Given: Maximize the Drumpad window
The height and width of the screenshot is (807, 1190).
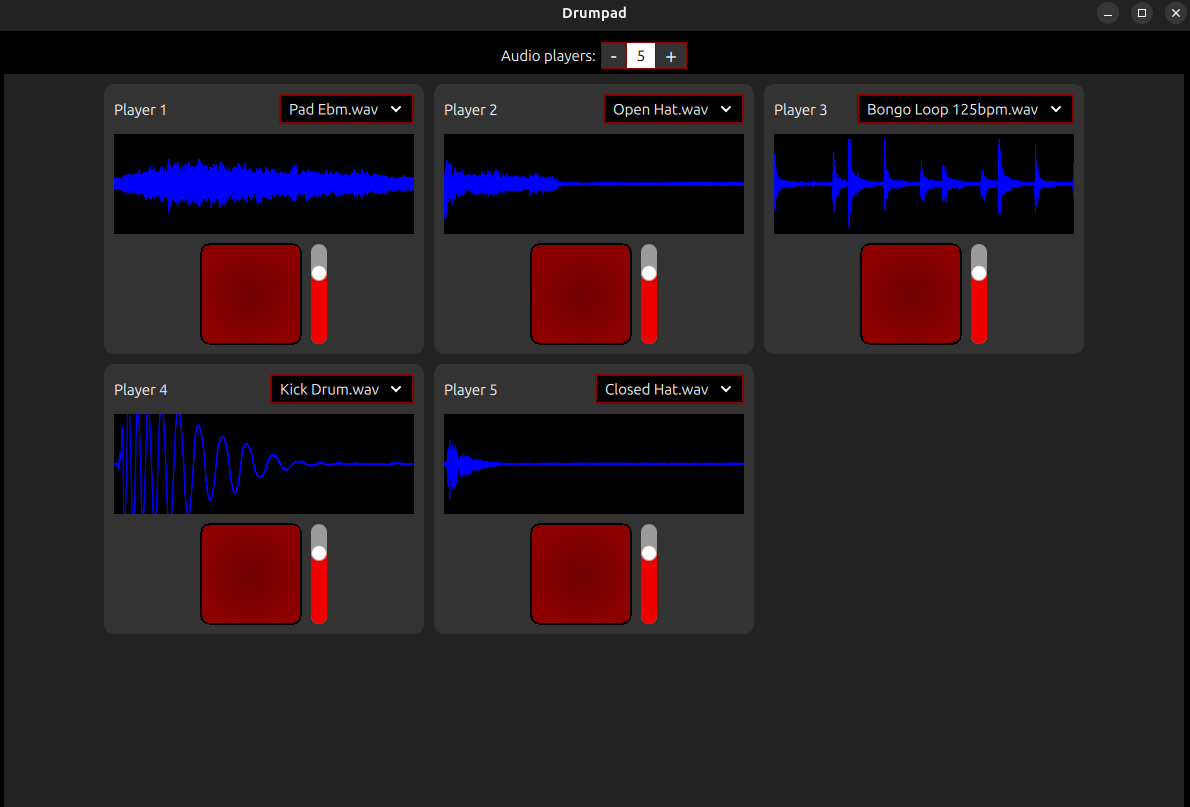Looking at the screenshot, I should [1141, 13].
